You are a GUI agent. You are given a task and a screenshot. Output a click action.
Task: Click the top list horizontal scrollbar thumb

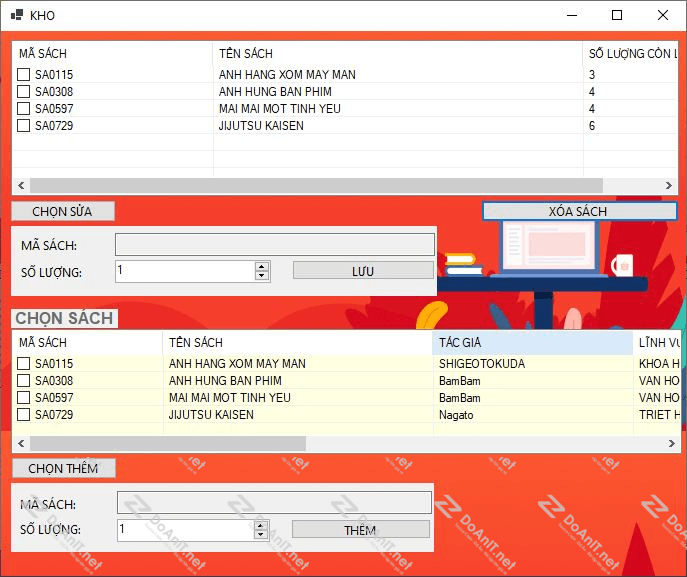tap(316, 185)
